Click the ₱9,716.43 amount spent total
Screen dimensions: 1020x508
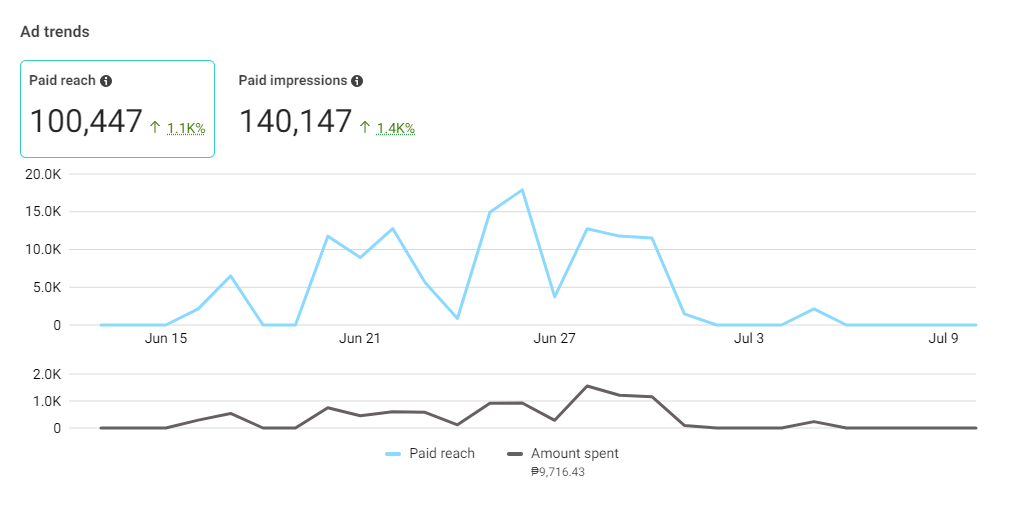coord(558,471)
